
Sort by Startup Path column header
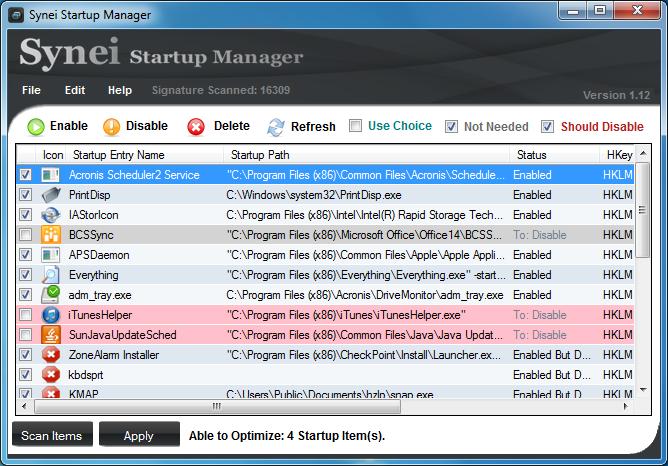pos(366,155)
